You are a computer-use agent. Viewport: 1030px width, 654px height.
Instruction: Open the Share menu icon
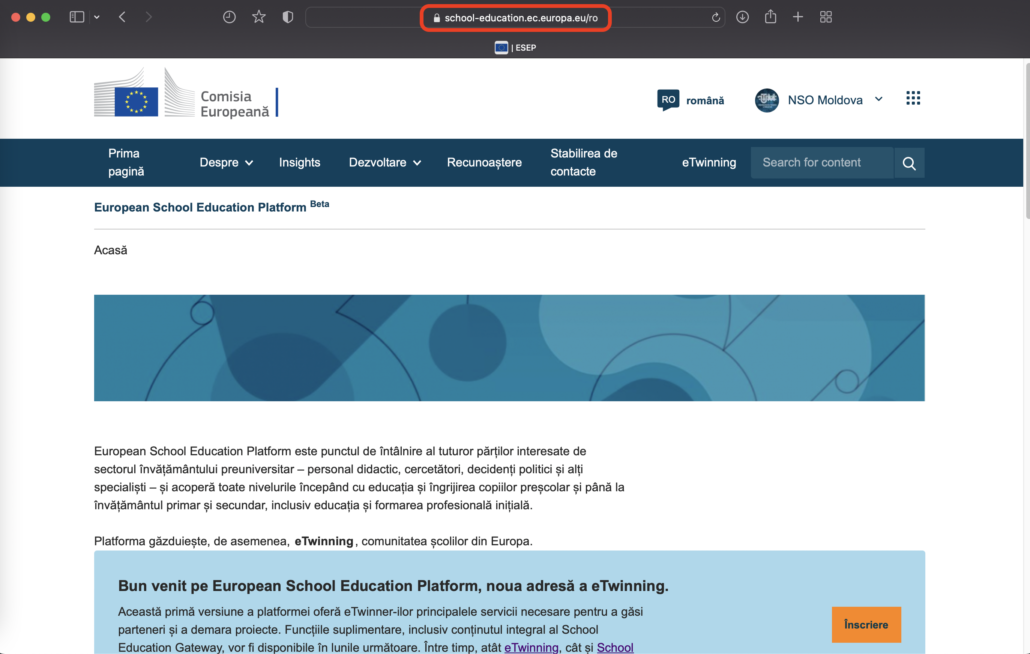[x=771, y=17]
